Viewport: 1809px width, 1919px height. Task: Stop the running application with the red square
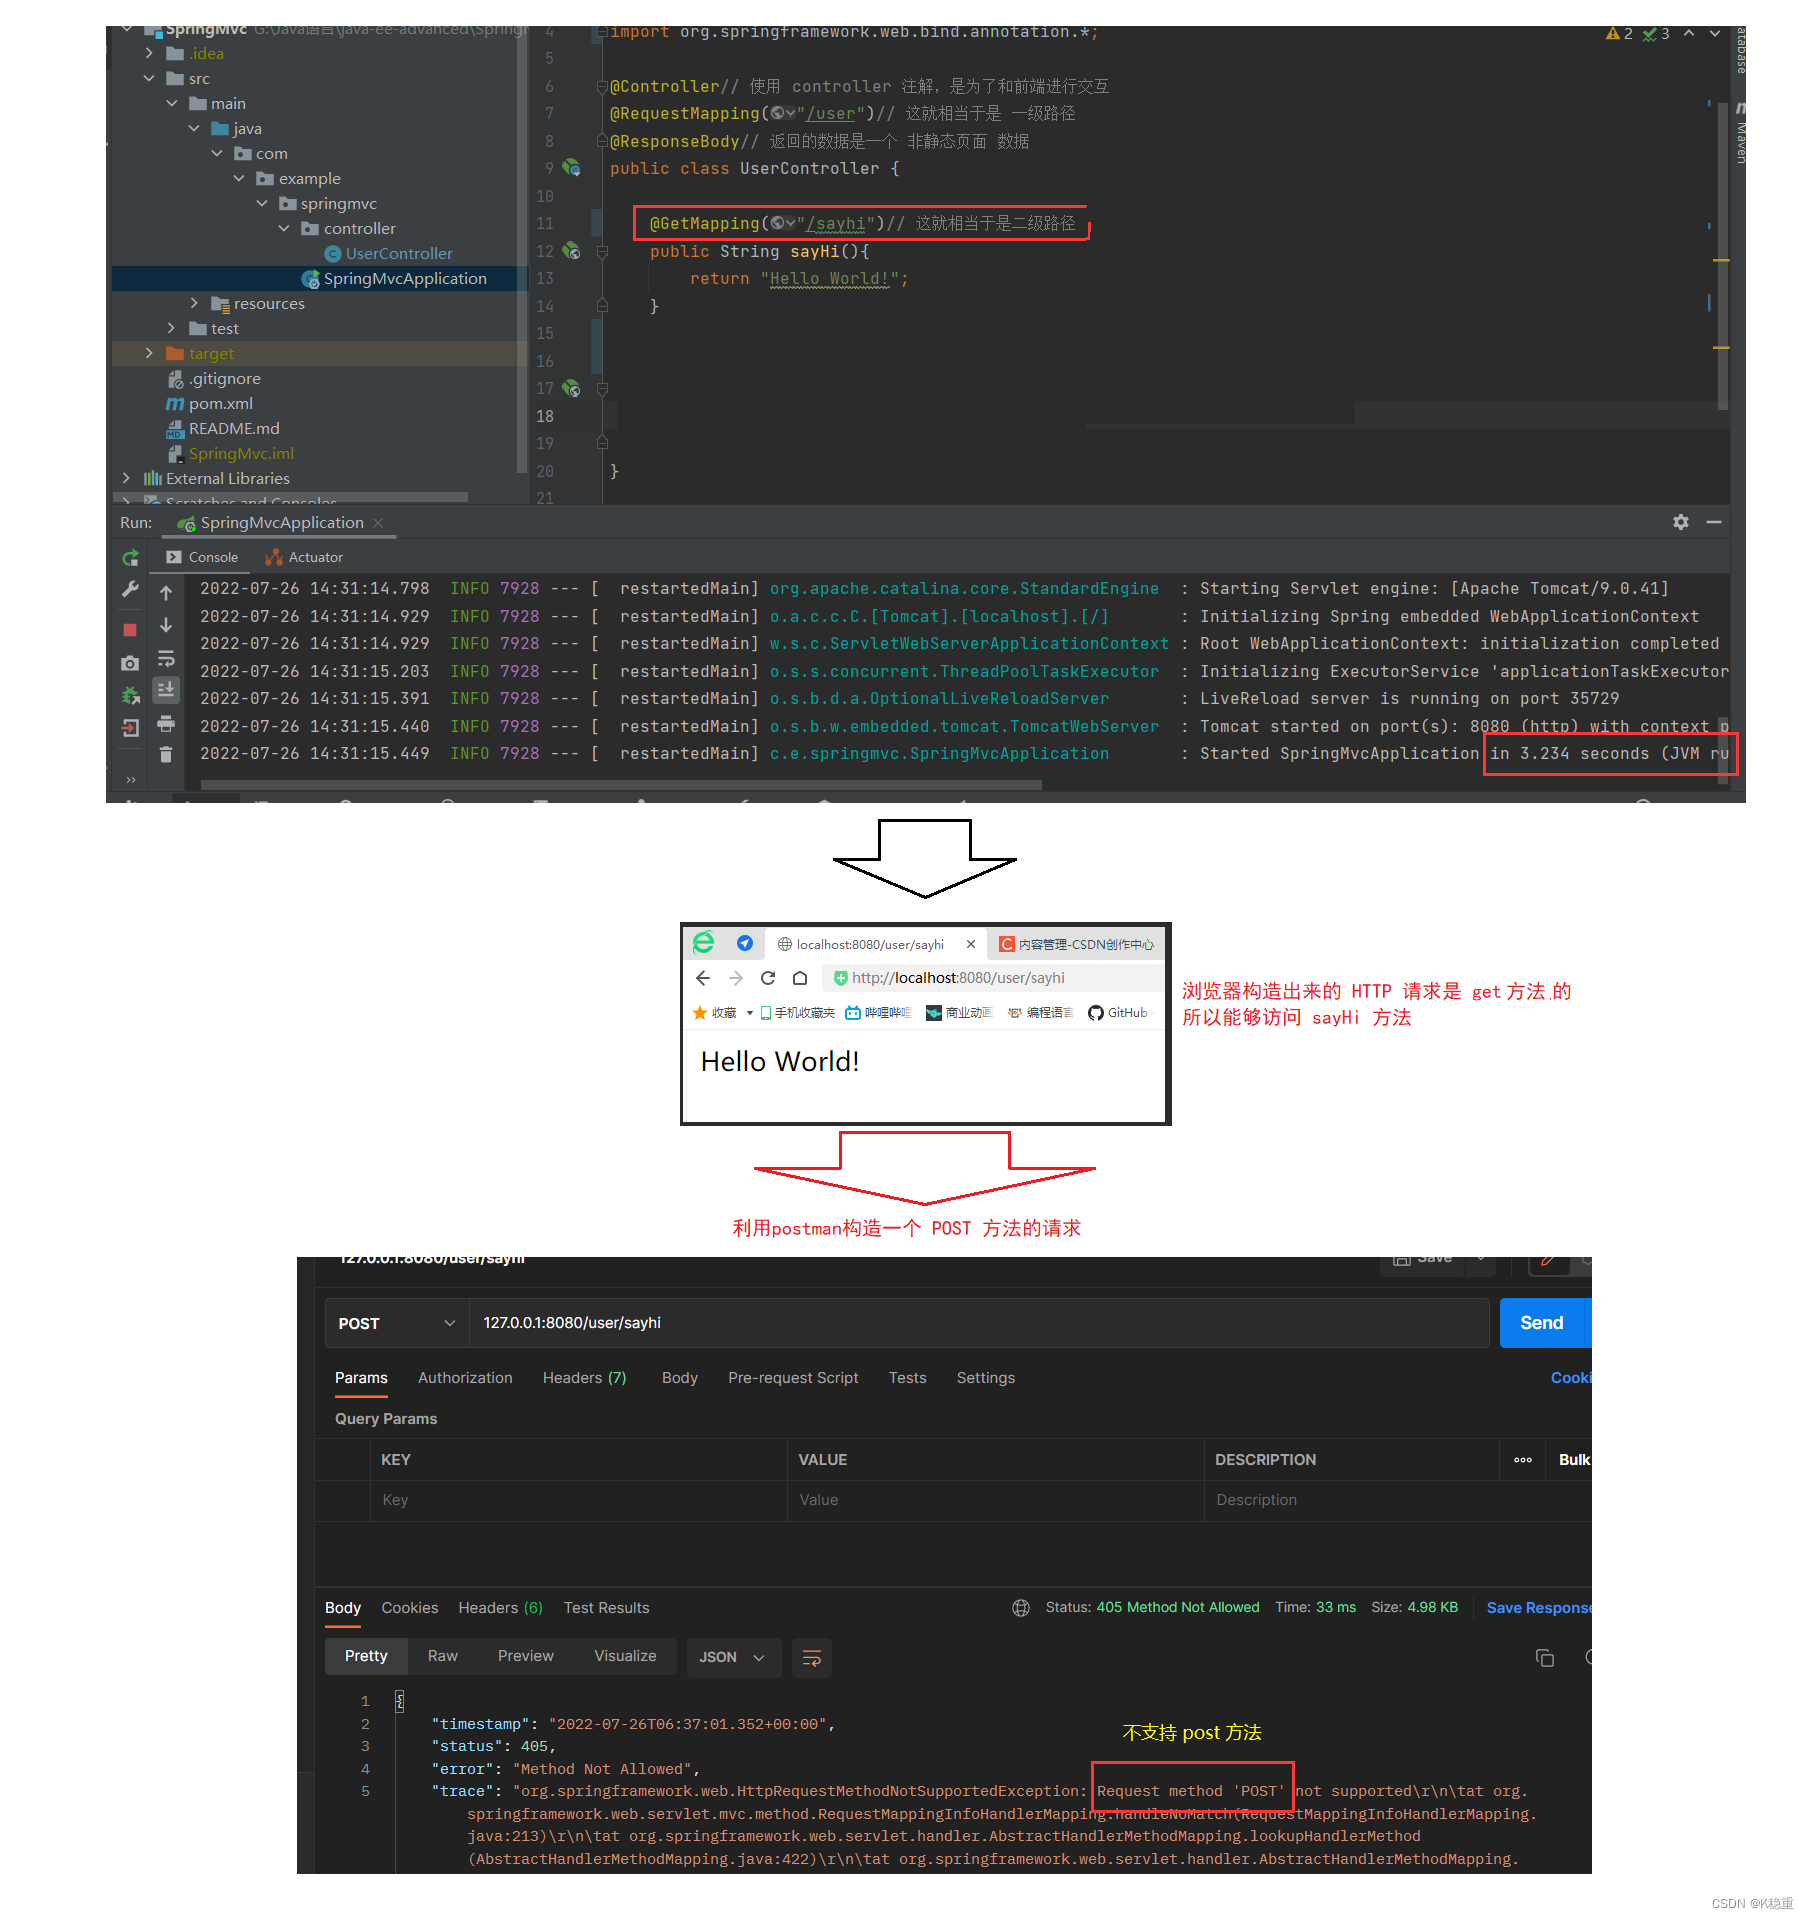(x=130, y=629)
